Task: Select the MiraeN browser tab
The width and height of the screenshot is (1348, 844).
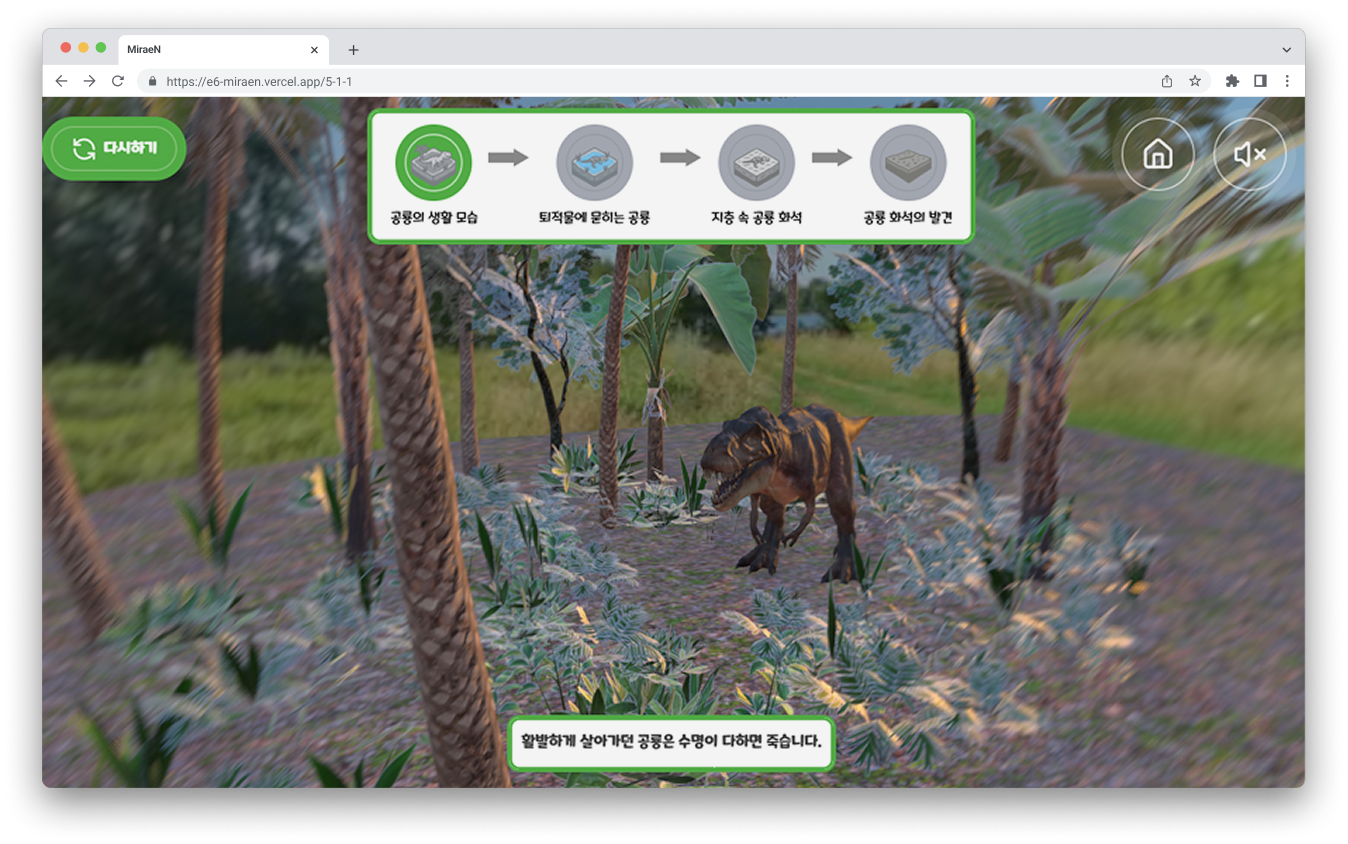Action: (x=215, y=50)
